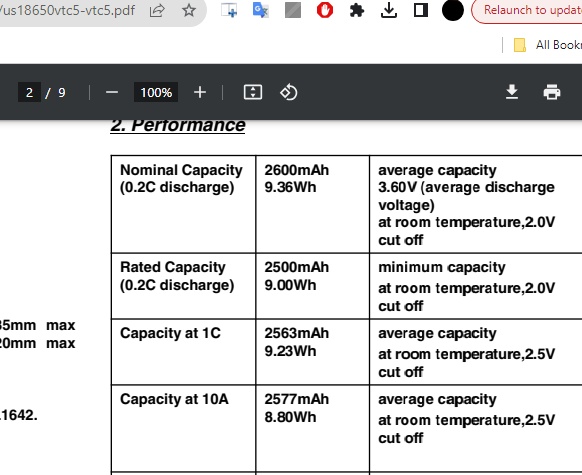
Task: Toggle the browser side panel
Action: [x=421, y=10]
